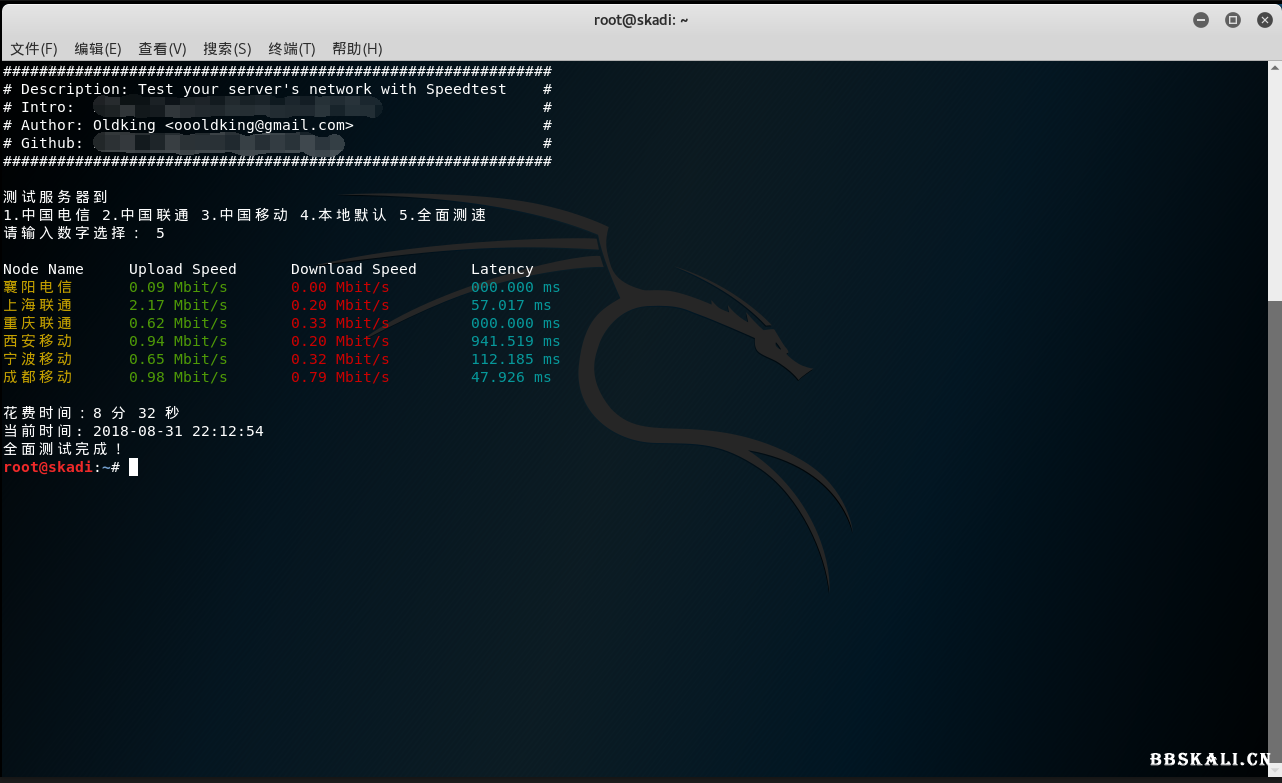The height and width of the screenshot is (783, 1282).
Task: Click the root@skadi window title bar text
Action: [x=641, y=20]
